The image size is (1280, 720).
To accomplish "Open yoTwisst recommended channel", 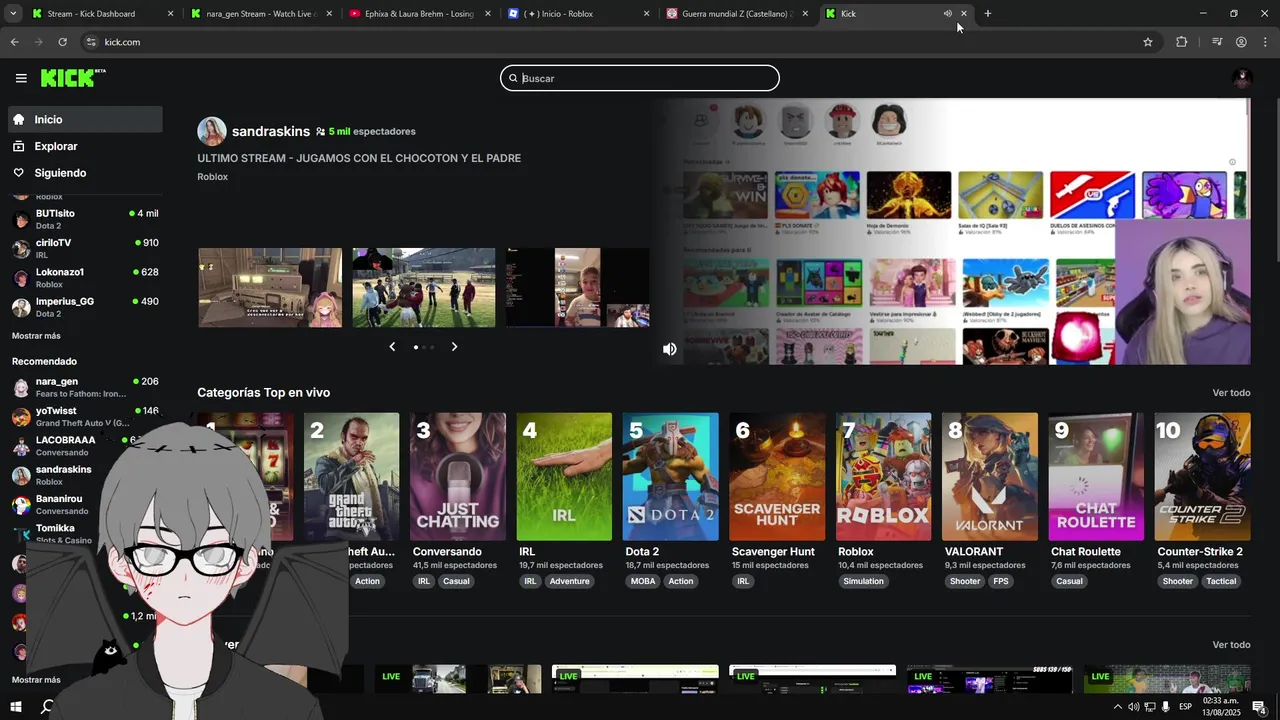I will (85, 416).
